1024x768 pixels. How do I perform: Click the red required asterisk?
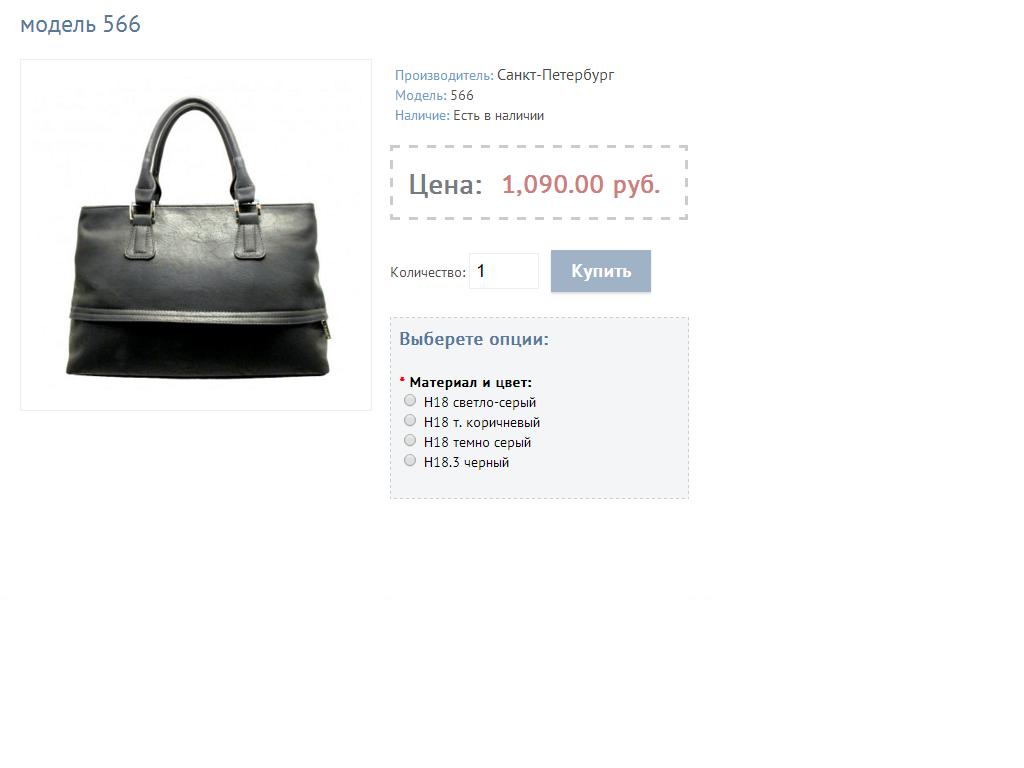[402, 380]
